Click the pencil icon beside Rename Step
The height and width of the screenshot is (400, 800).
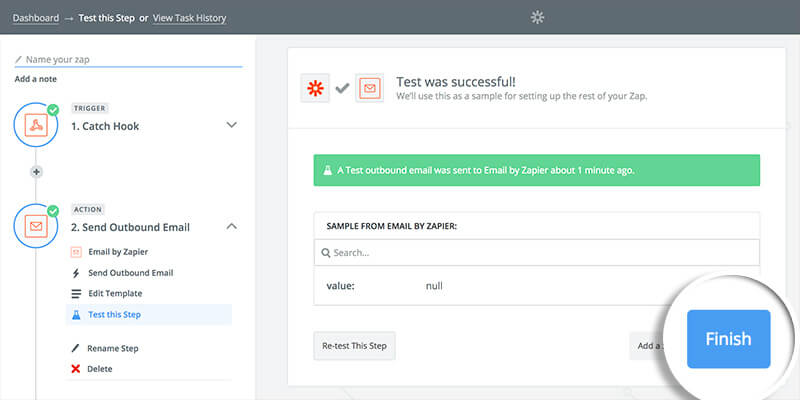coord(76,348)
